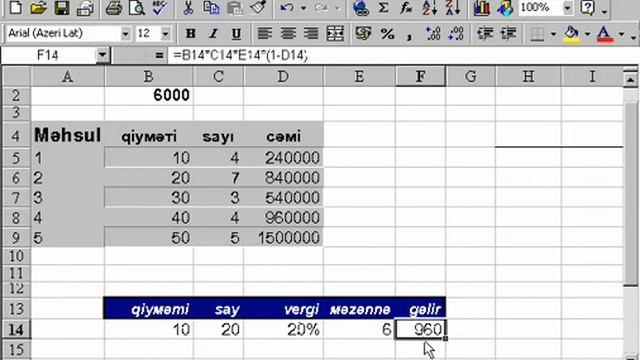Open font color palette dropdown

pyautogui.click(x=621, y=34)
